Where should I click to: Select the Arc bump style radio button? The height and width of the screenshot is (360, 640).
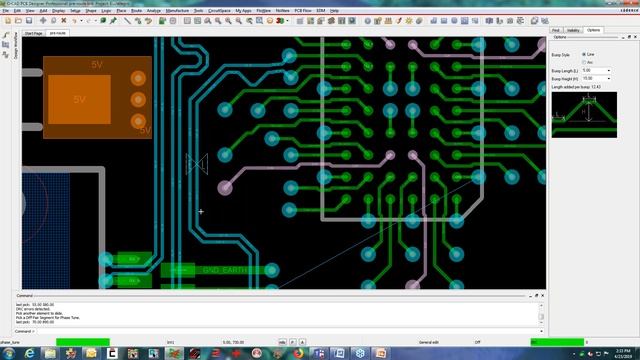584,62
